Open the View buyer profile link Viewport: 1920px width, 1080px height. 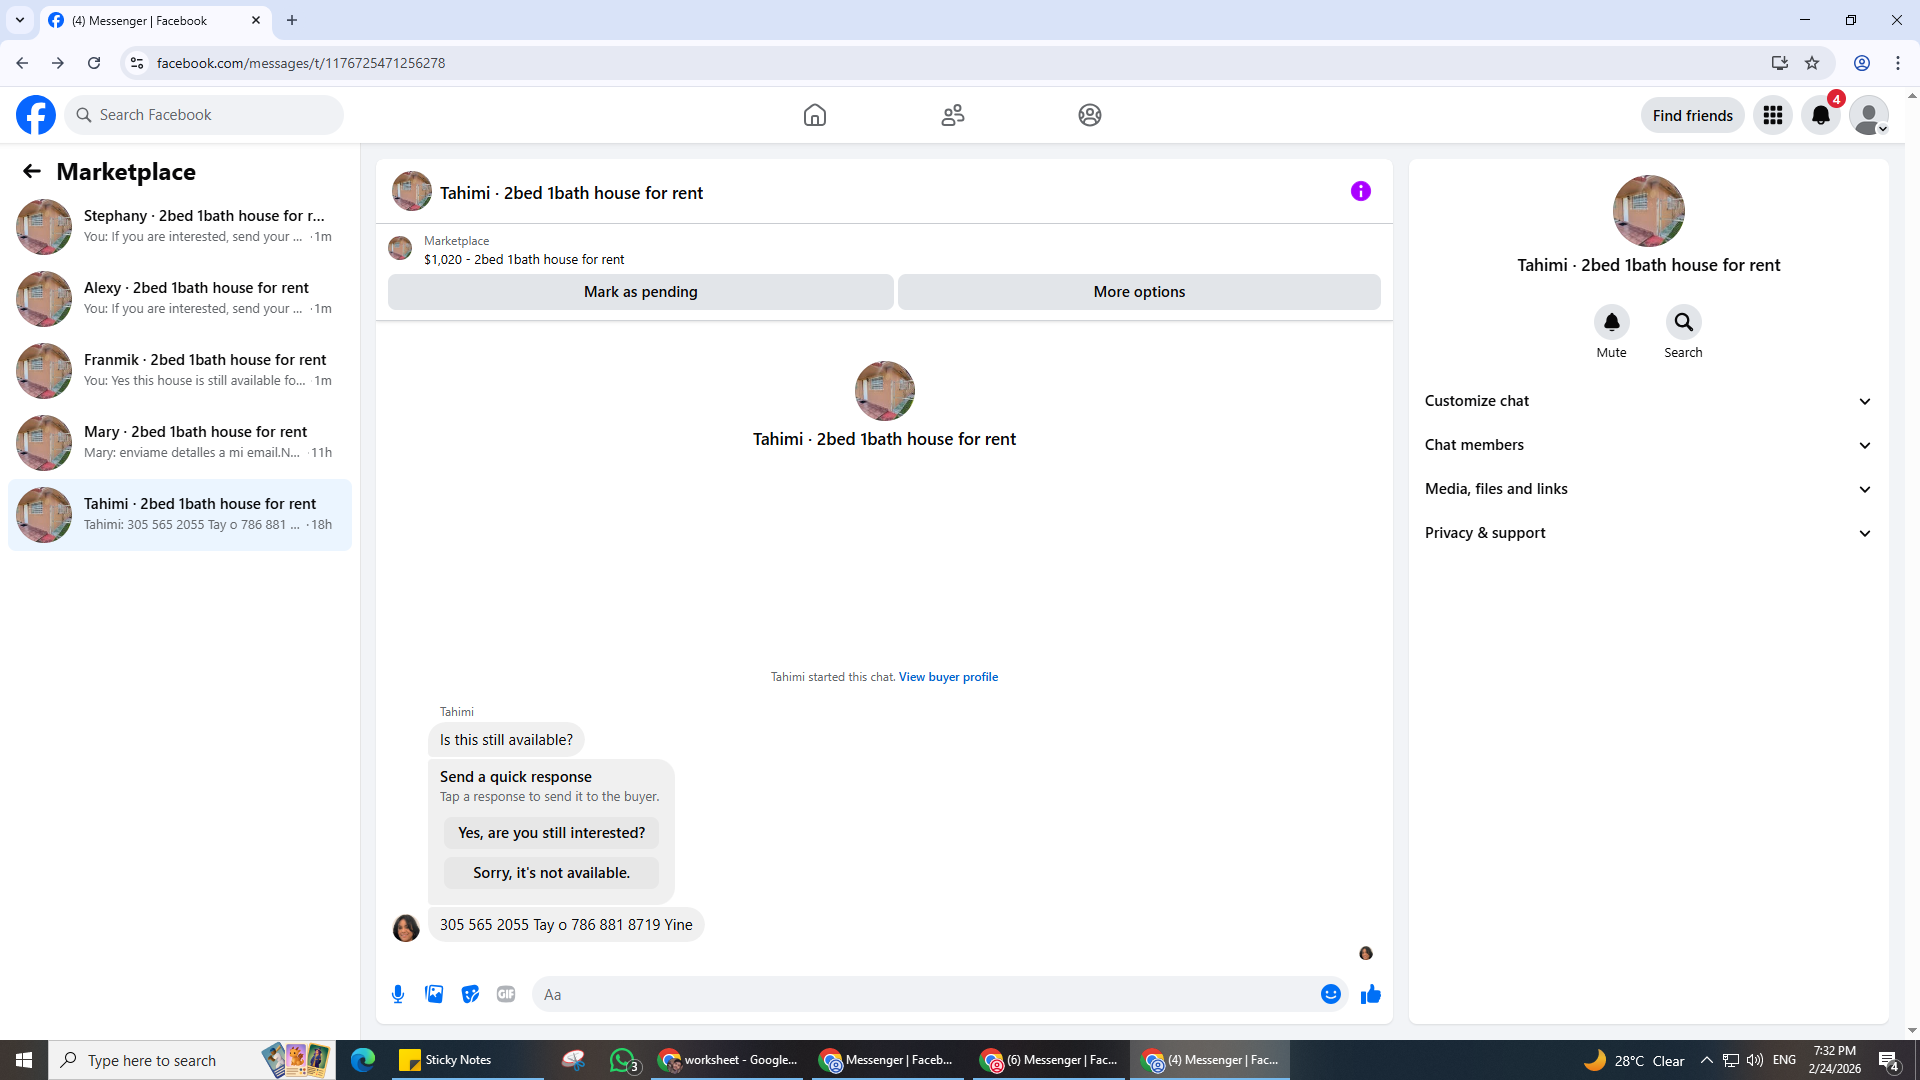pos(947,677)
